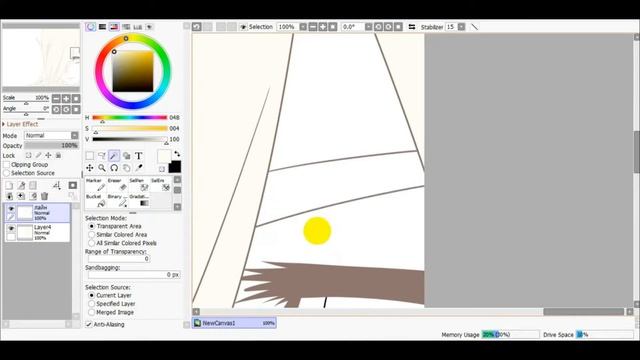The width and height of the screenshot is (640, 360).
Task: Select the zoom magnifier tool
Action: (x=102, y=168)
